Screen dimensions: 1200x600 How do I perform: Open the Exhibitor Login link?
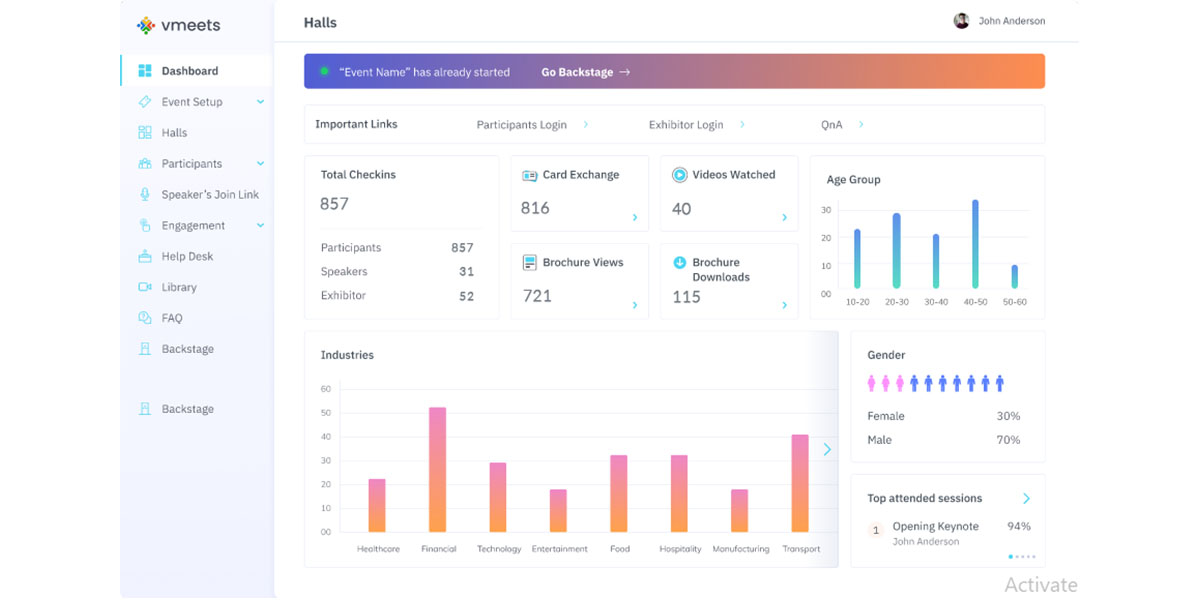pos(686,125)
